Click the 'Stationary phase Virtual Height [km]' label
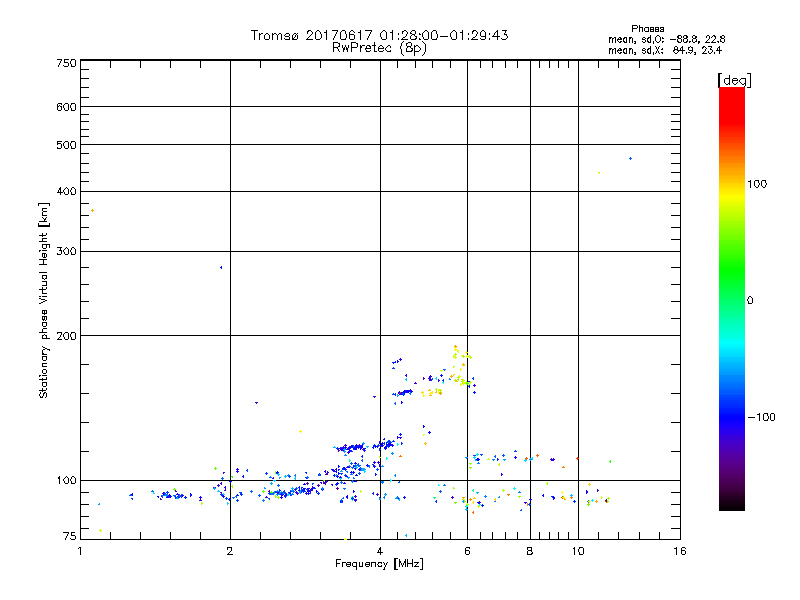This screenshot has width=800, height=600. tap(44, 301)
